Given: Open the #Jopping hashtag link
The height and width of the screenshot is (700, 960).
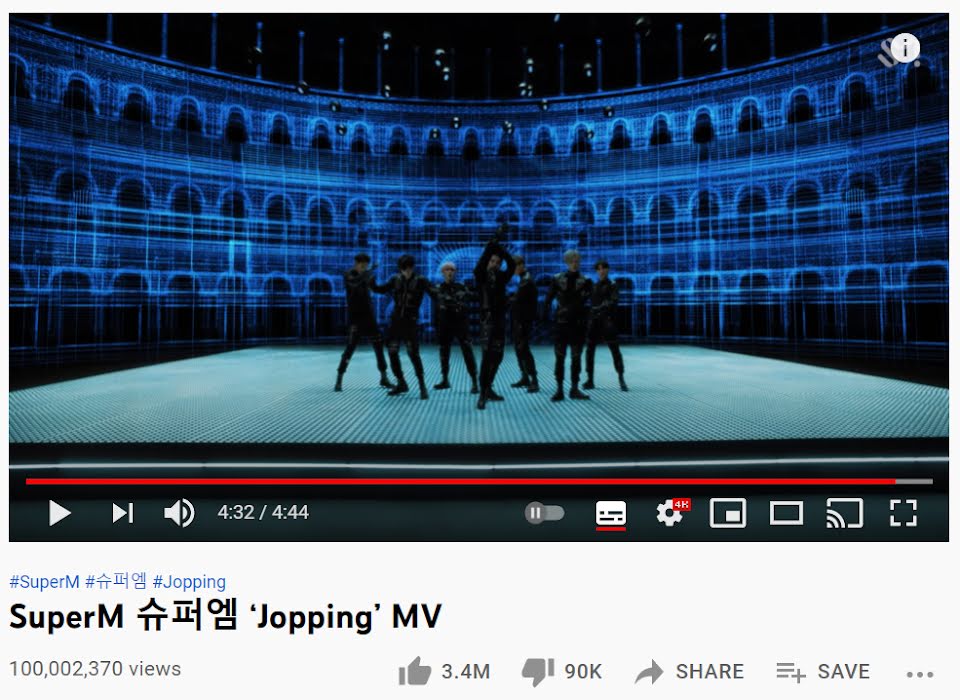Looking at the screenshot, I should click(189, 581).
